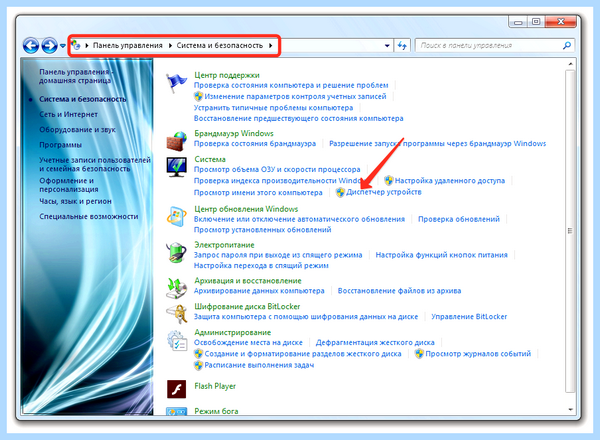
Task: Click the Электропитание battery icon
Action: [x=176, y=253]
